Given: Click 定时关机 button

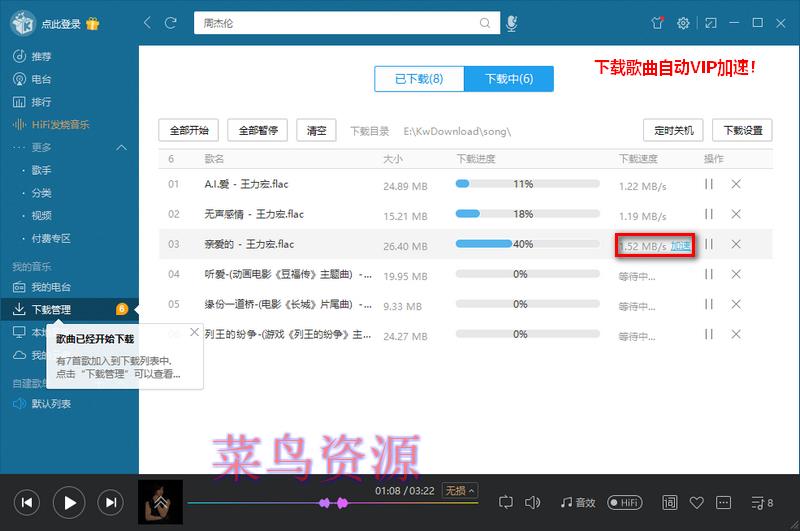Looking at the screenshot, I should point(673,131).
